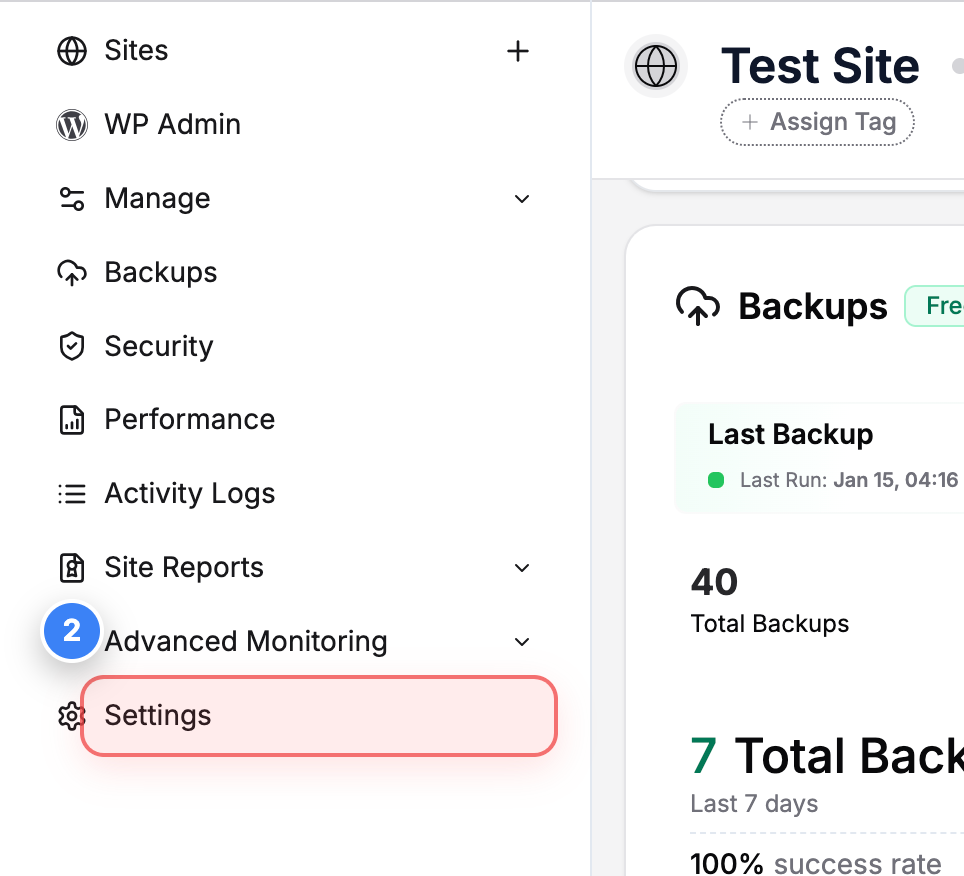This screenshot has width=964, height=876.
Task: Add a new site using the plus button
Action: pos(518,50)
